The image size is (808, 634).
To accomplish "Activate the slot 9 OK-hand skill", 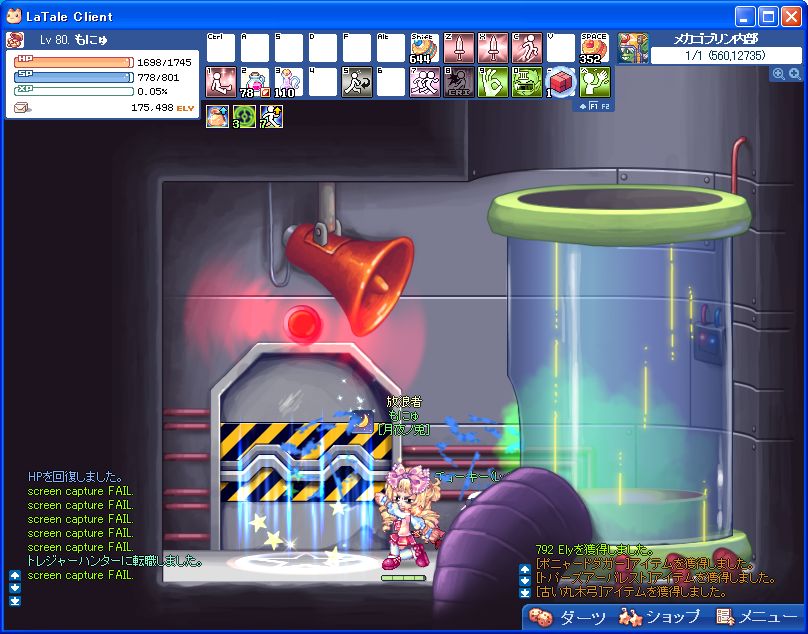I will click(x=493, y=82).
